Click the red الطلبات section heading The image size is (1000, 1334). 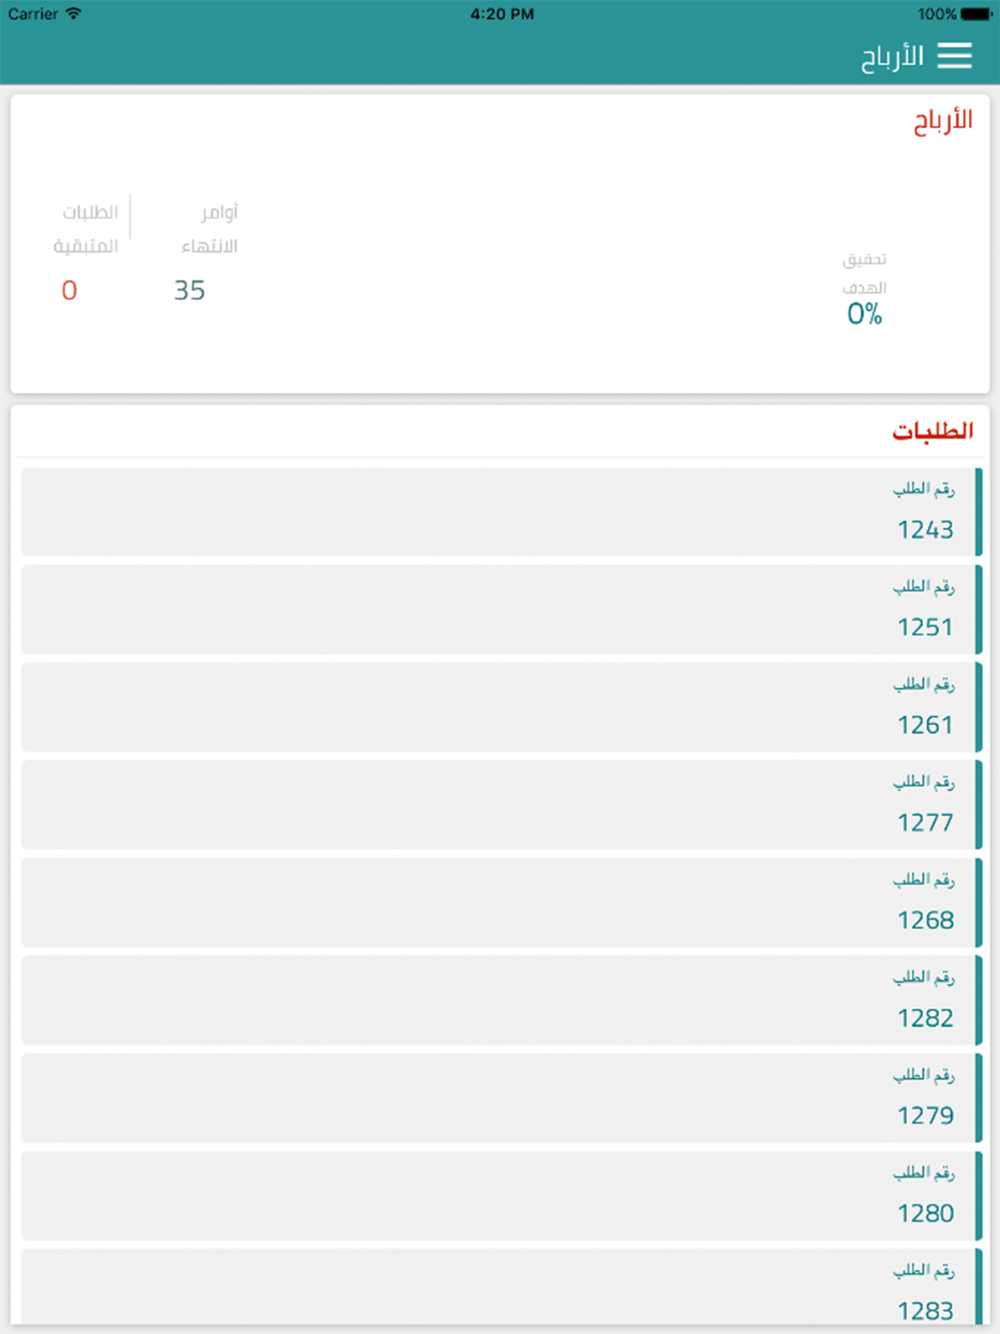[933, 430]
